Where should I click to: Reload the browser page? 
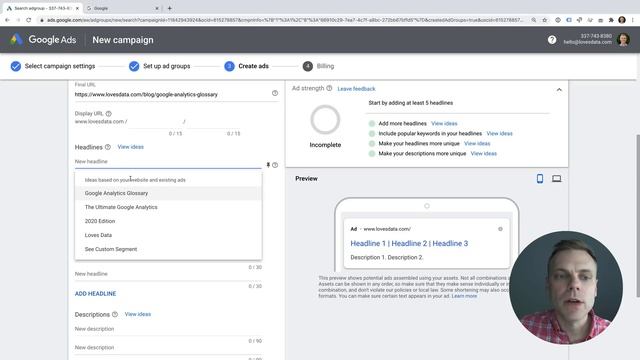(x=29, y=20)
